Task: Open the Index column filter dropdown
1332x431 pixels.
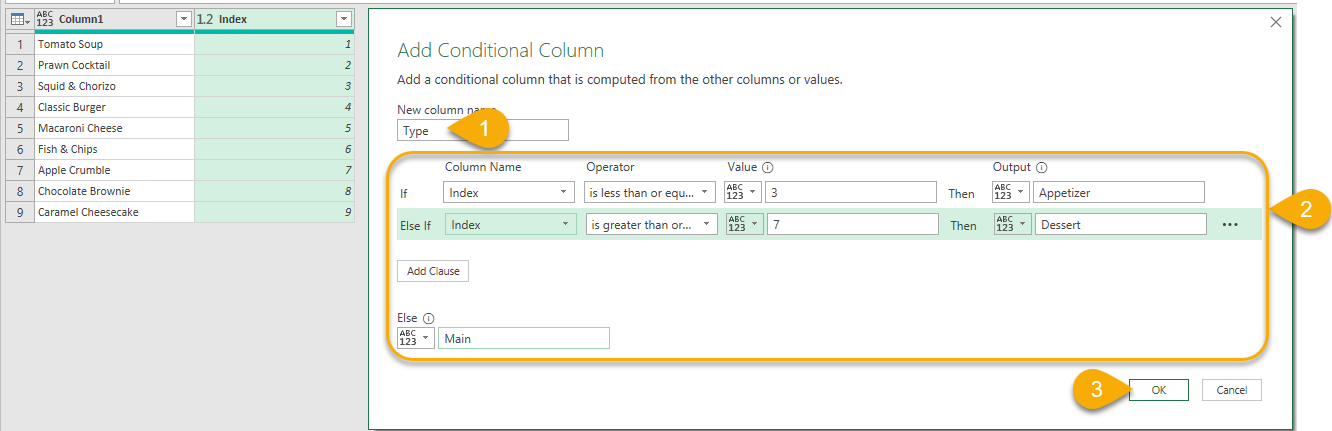Action: pyautogui.click(x=343, y=19)
